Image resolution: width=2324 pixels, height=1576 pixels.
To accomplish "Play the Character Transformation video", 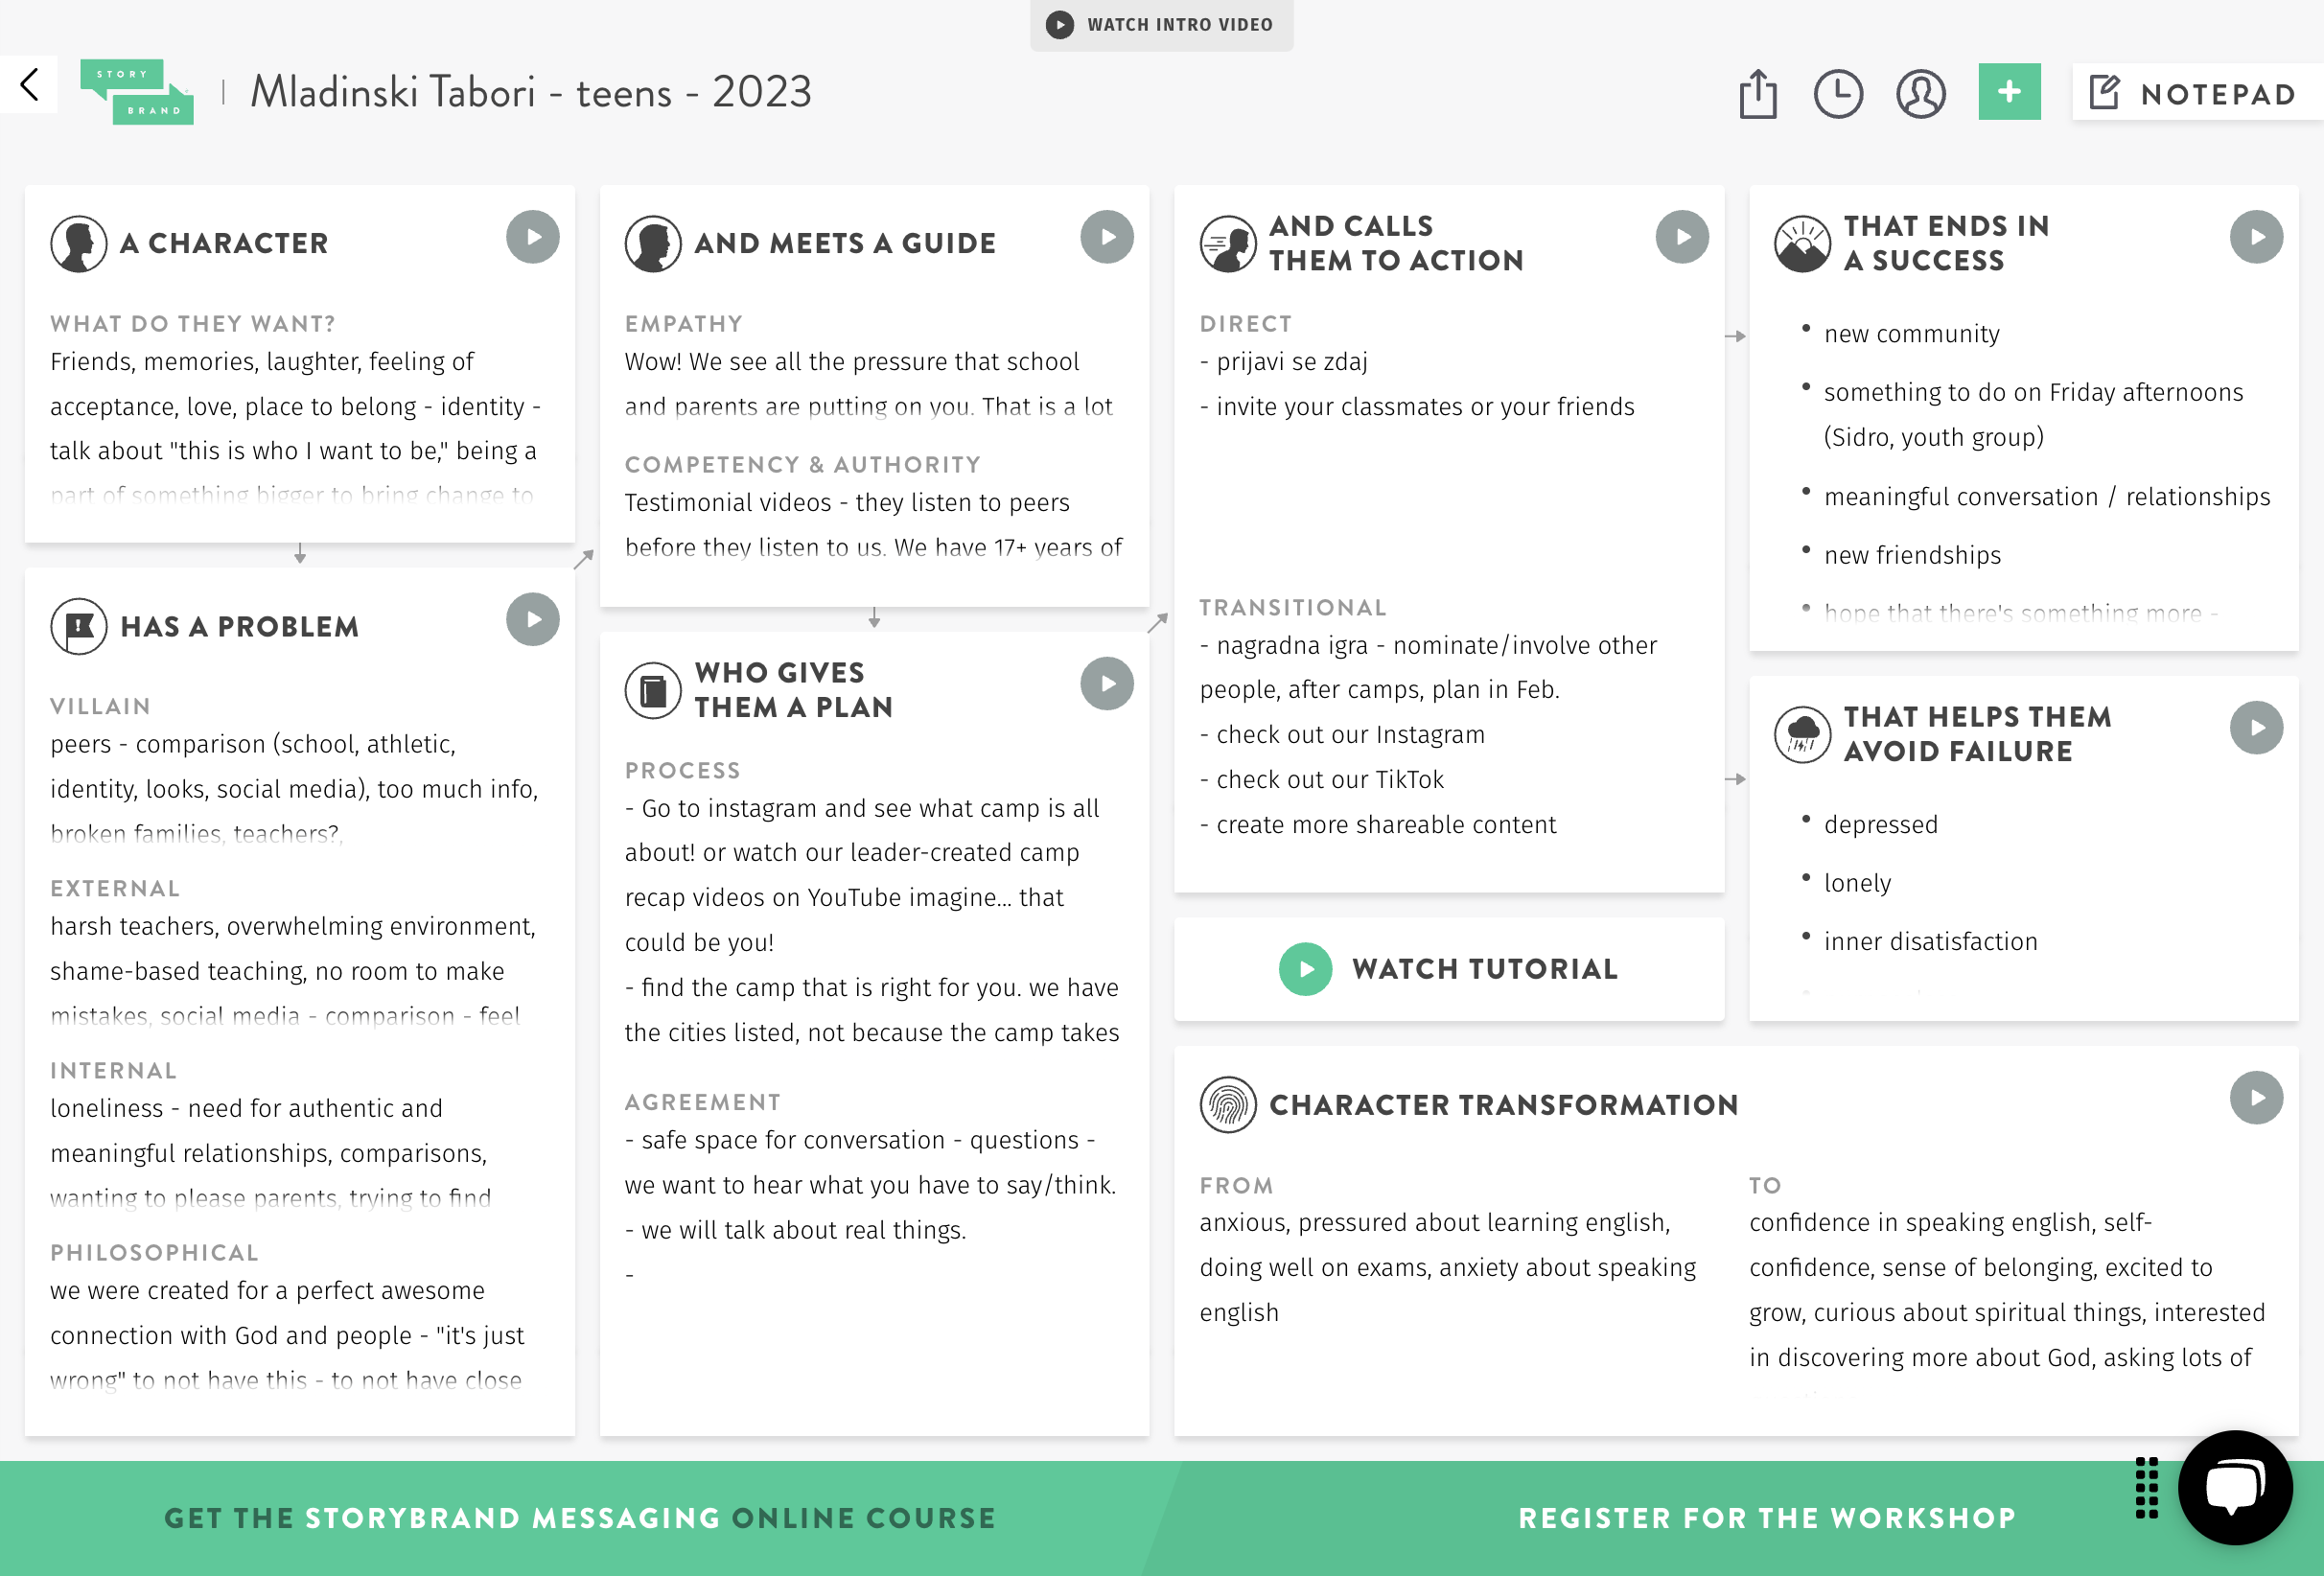I will [2256, 1098].
